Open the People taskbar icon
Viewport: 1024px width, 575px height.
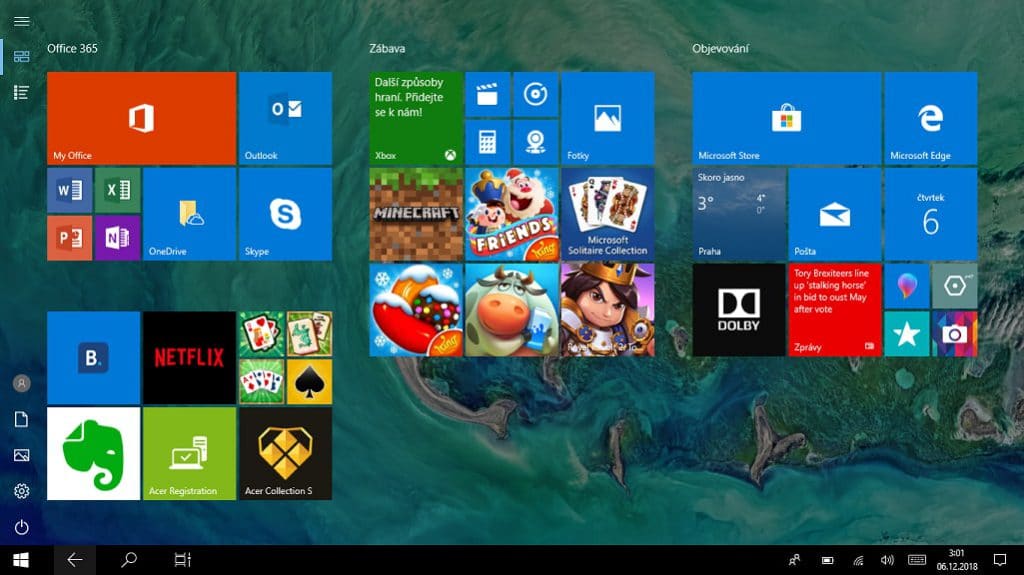(795, 560)
